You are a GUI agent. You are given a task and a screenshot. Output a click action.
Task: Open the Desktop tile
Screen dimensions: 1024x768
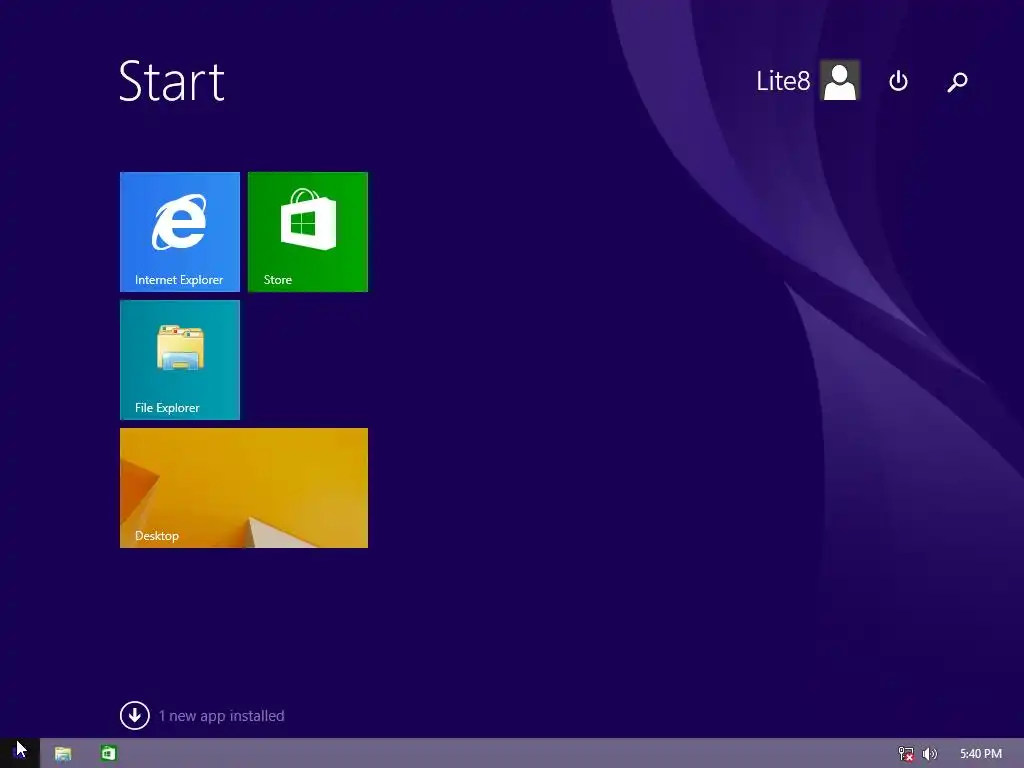click(x=244, y=488)
